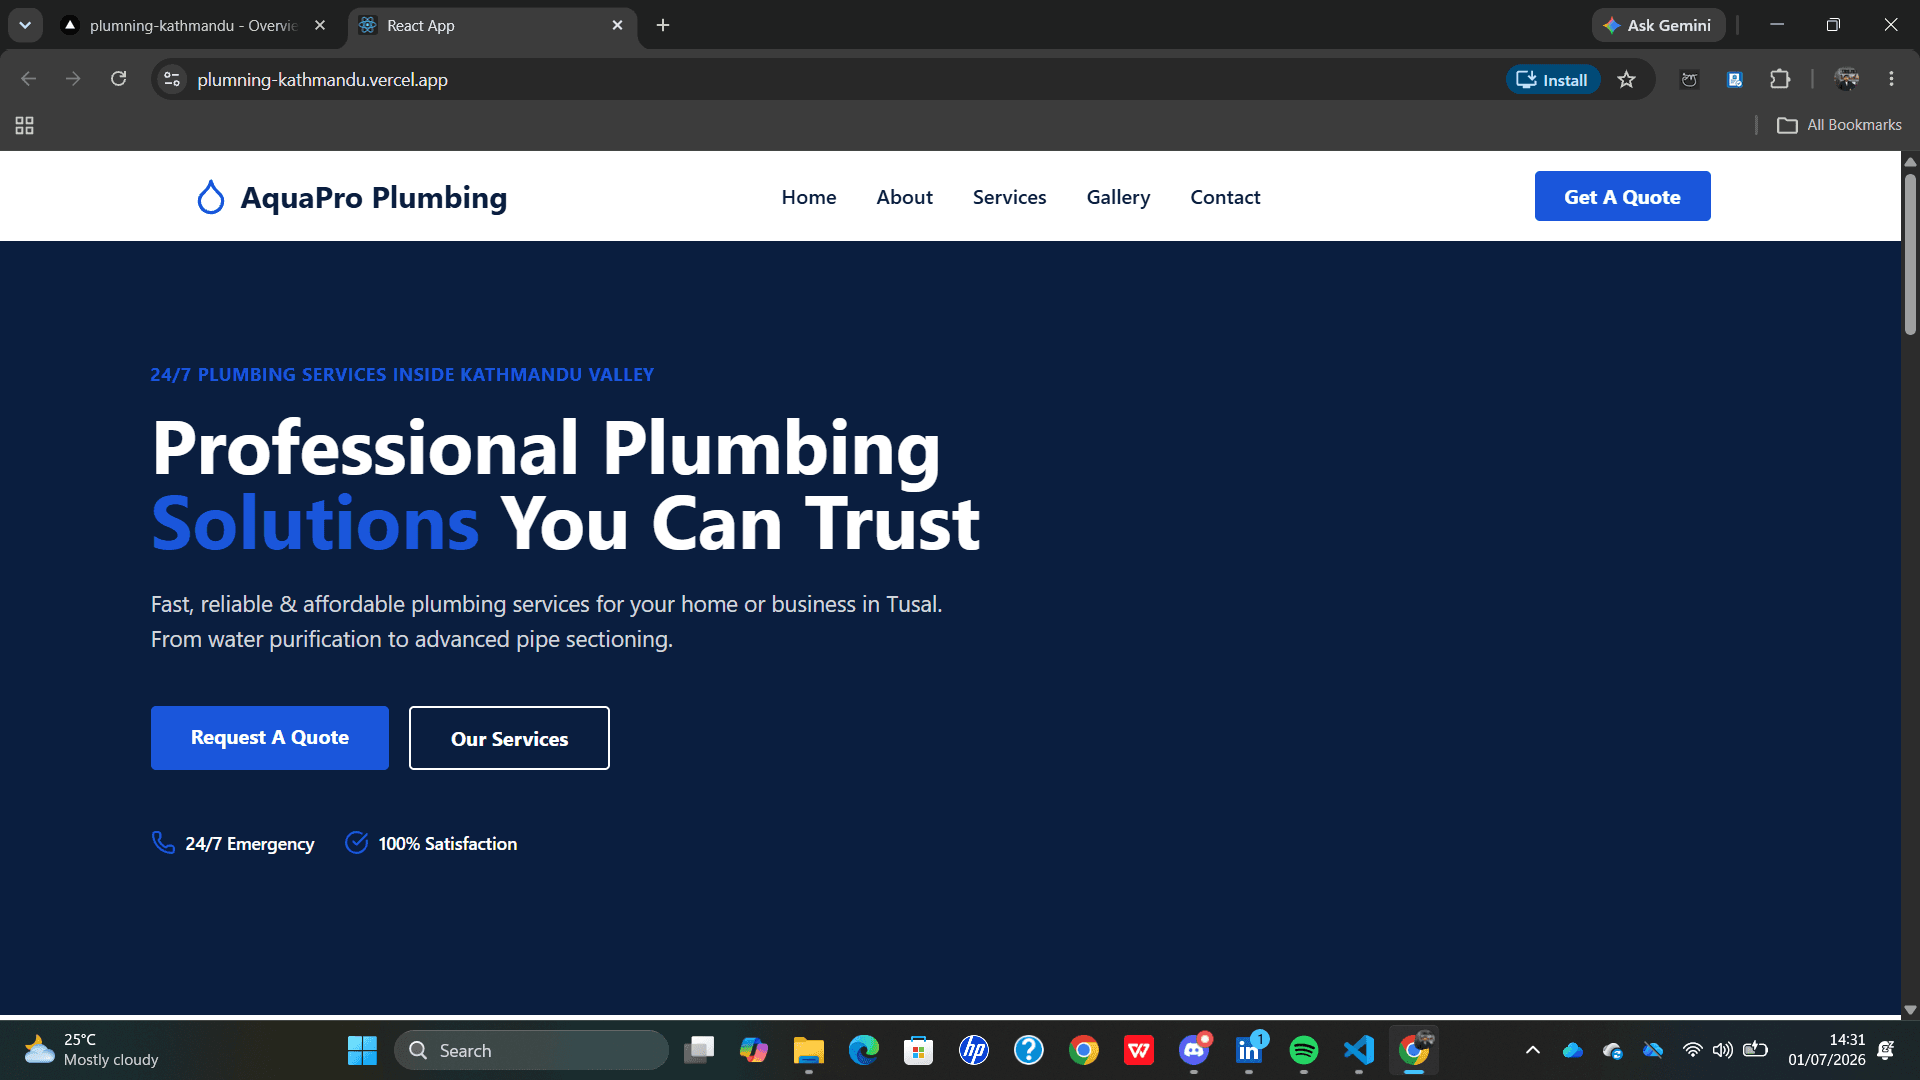This screenshot has height=1080, width=1920.
Task: Open the apps grid in bookmarks bar
Action: pyautogui.click(x=25, y=125)
